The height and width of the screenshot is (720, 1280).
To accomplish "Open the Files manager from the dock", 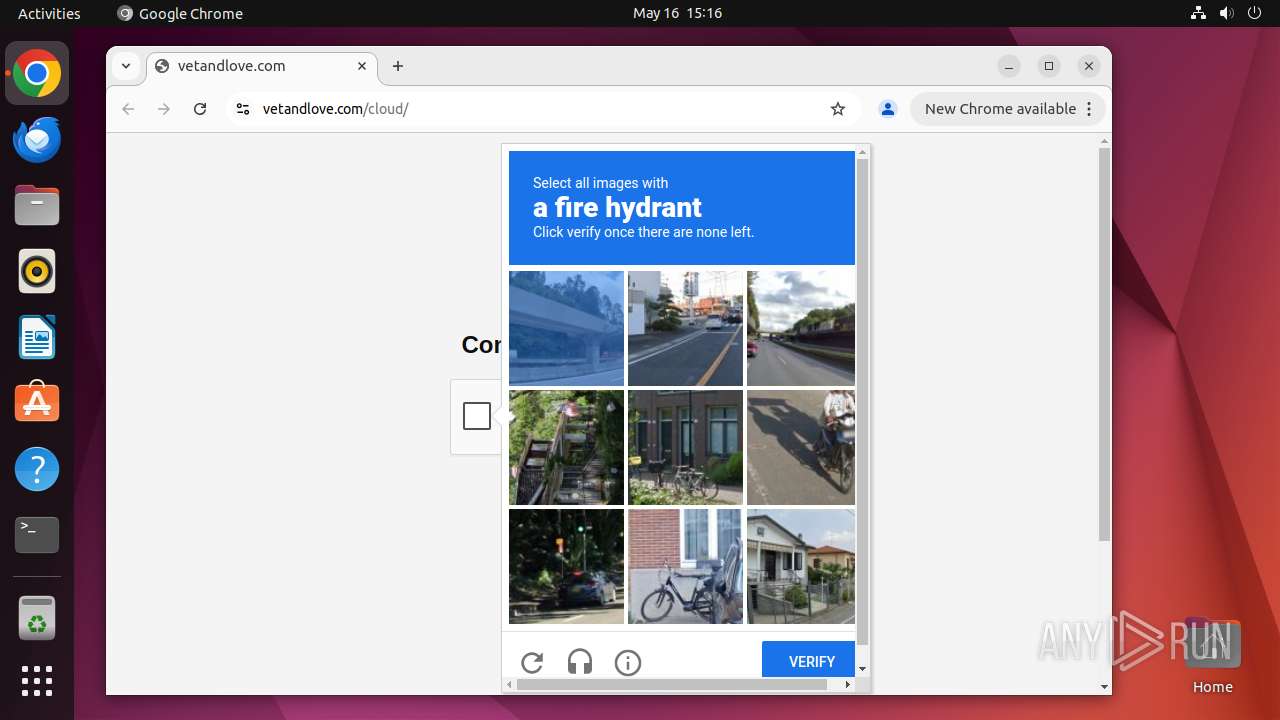I will point(37,205).
